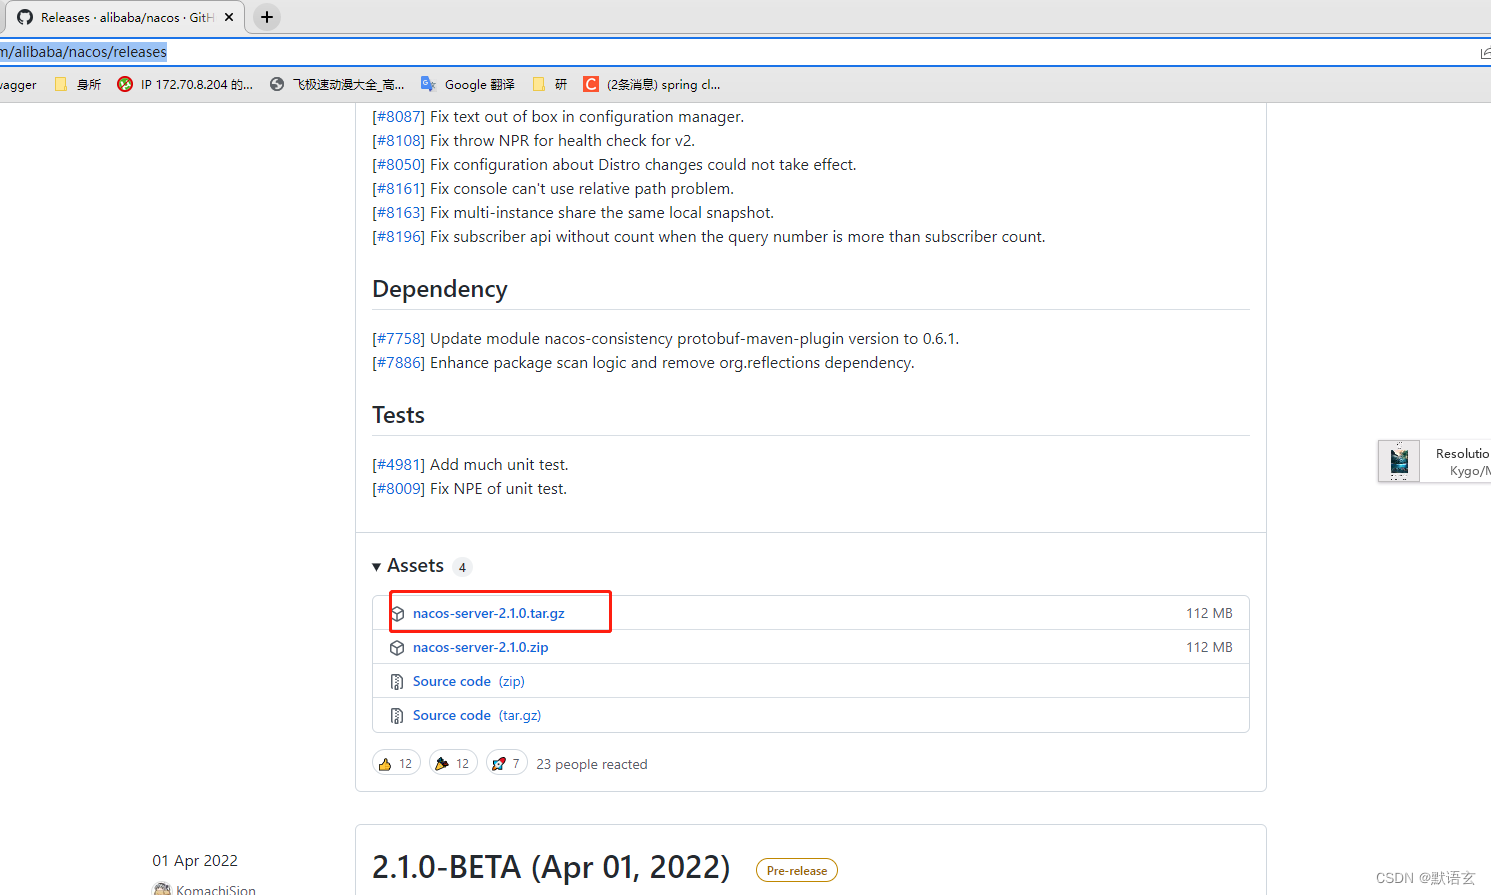The image size is (1491, 895).
Task: Open the 2.1.0-BETA (Apr 01, 2022) release
Action: (x=551, y=867)
